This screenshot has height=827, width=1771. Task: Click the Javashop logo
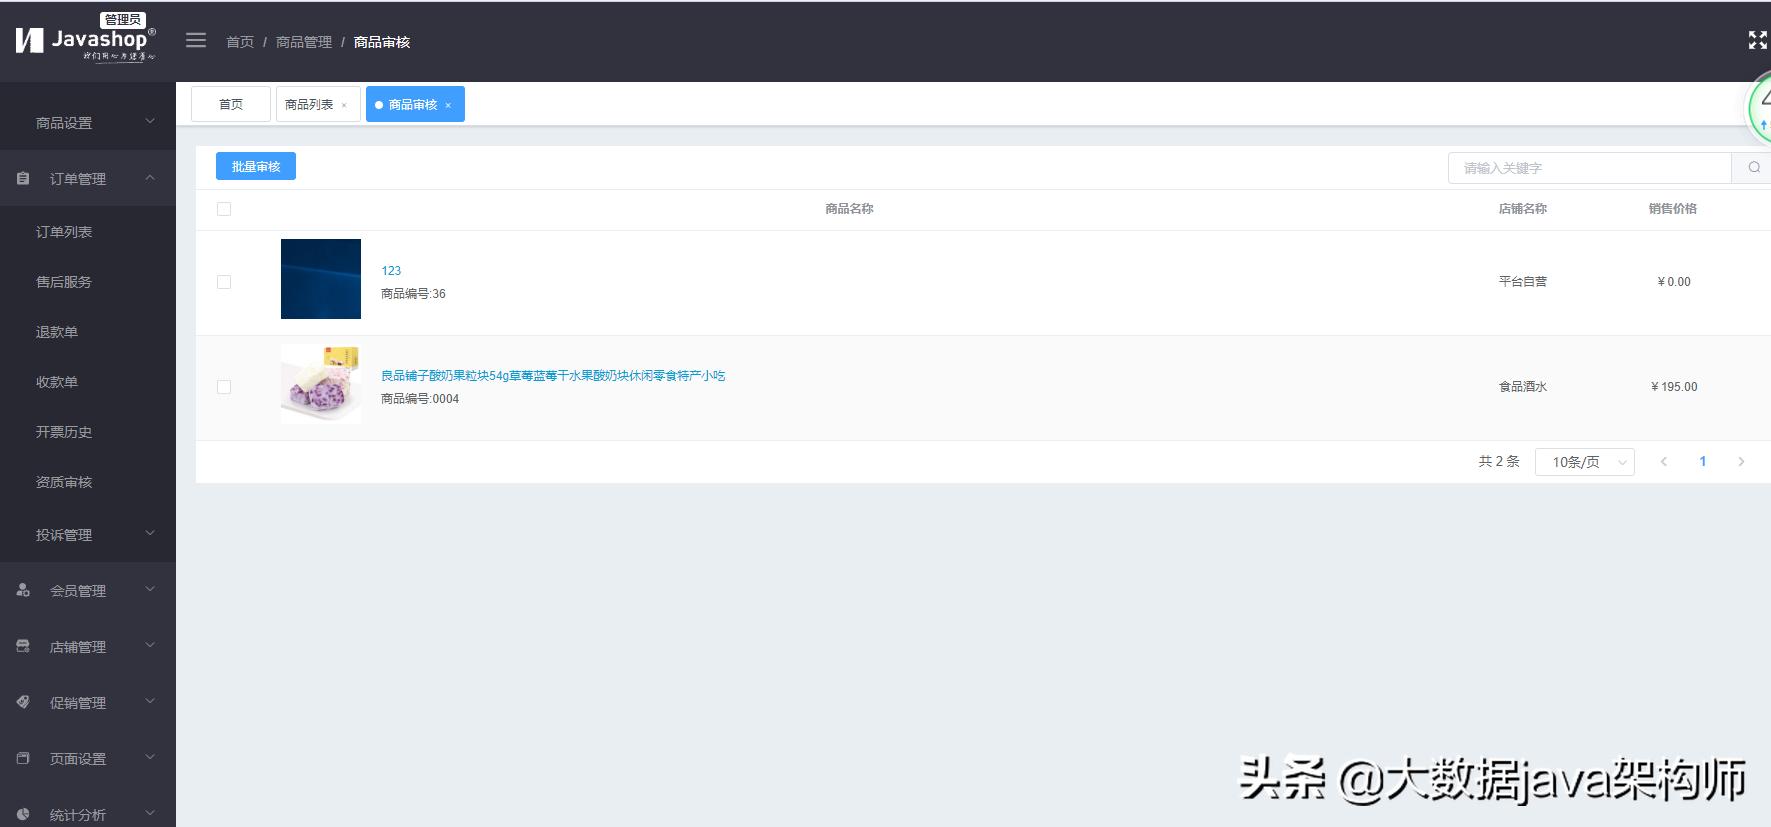coord(86,38)
